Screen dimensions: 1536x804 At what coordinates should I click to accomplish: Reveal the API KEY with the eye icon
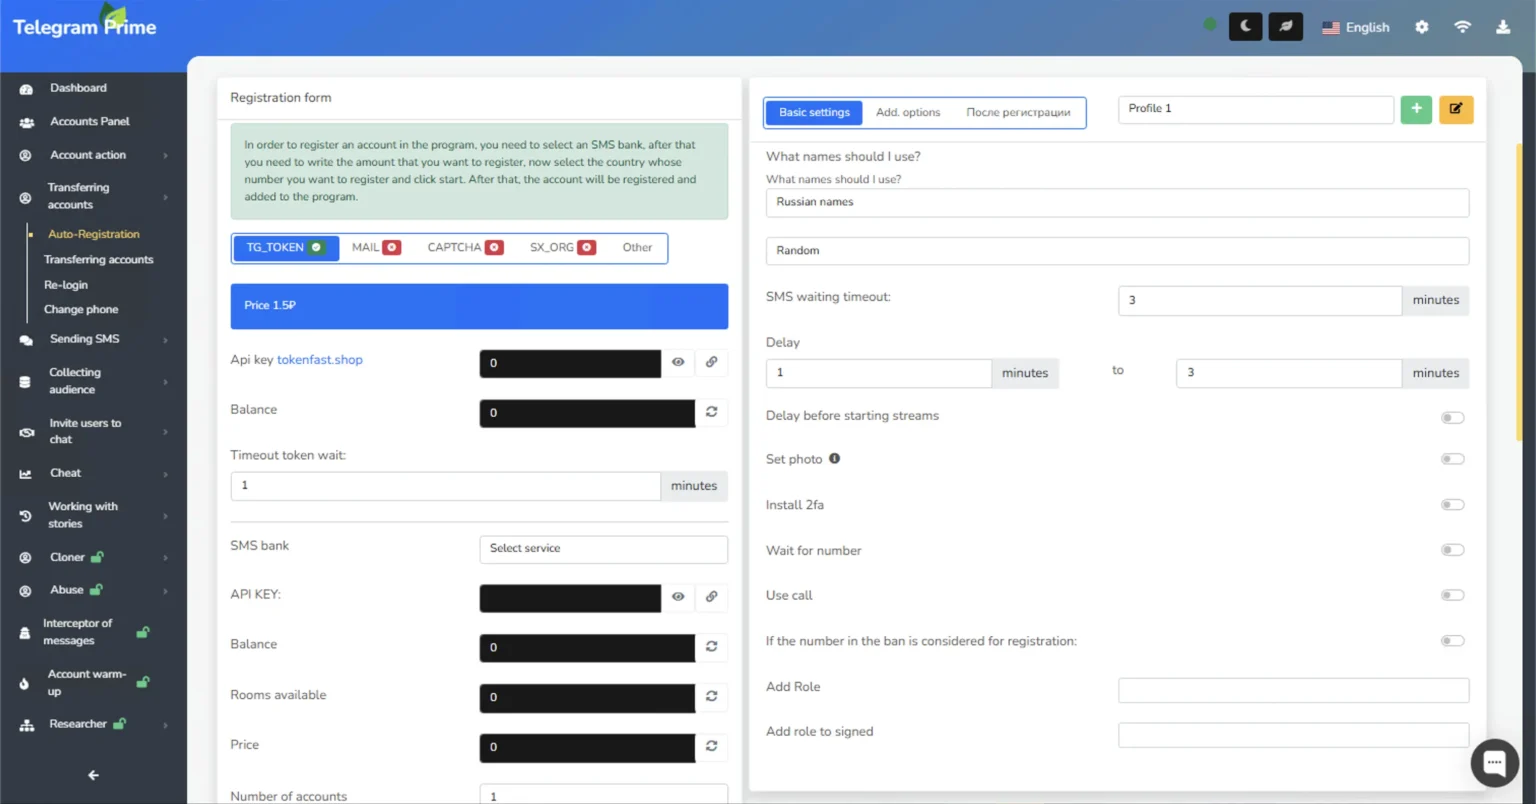[679, 597]
